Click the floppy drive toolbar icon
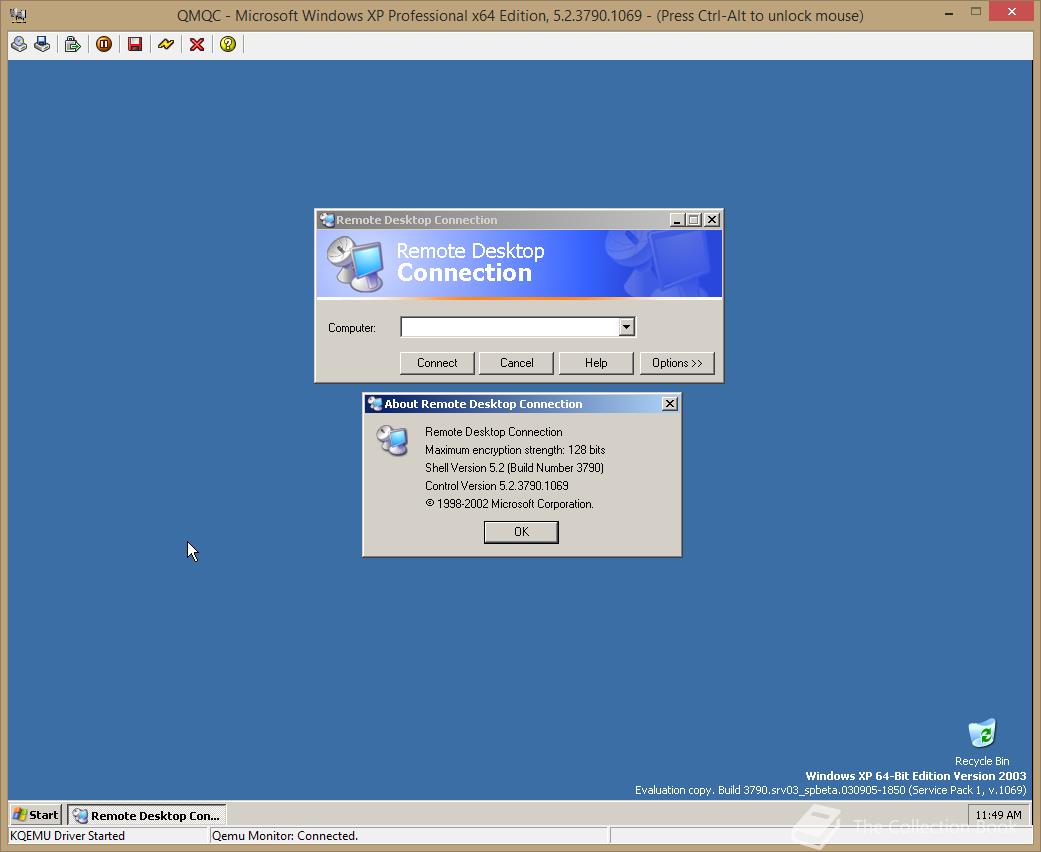Screen dimensions: 1041x852 [42, 44]
